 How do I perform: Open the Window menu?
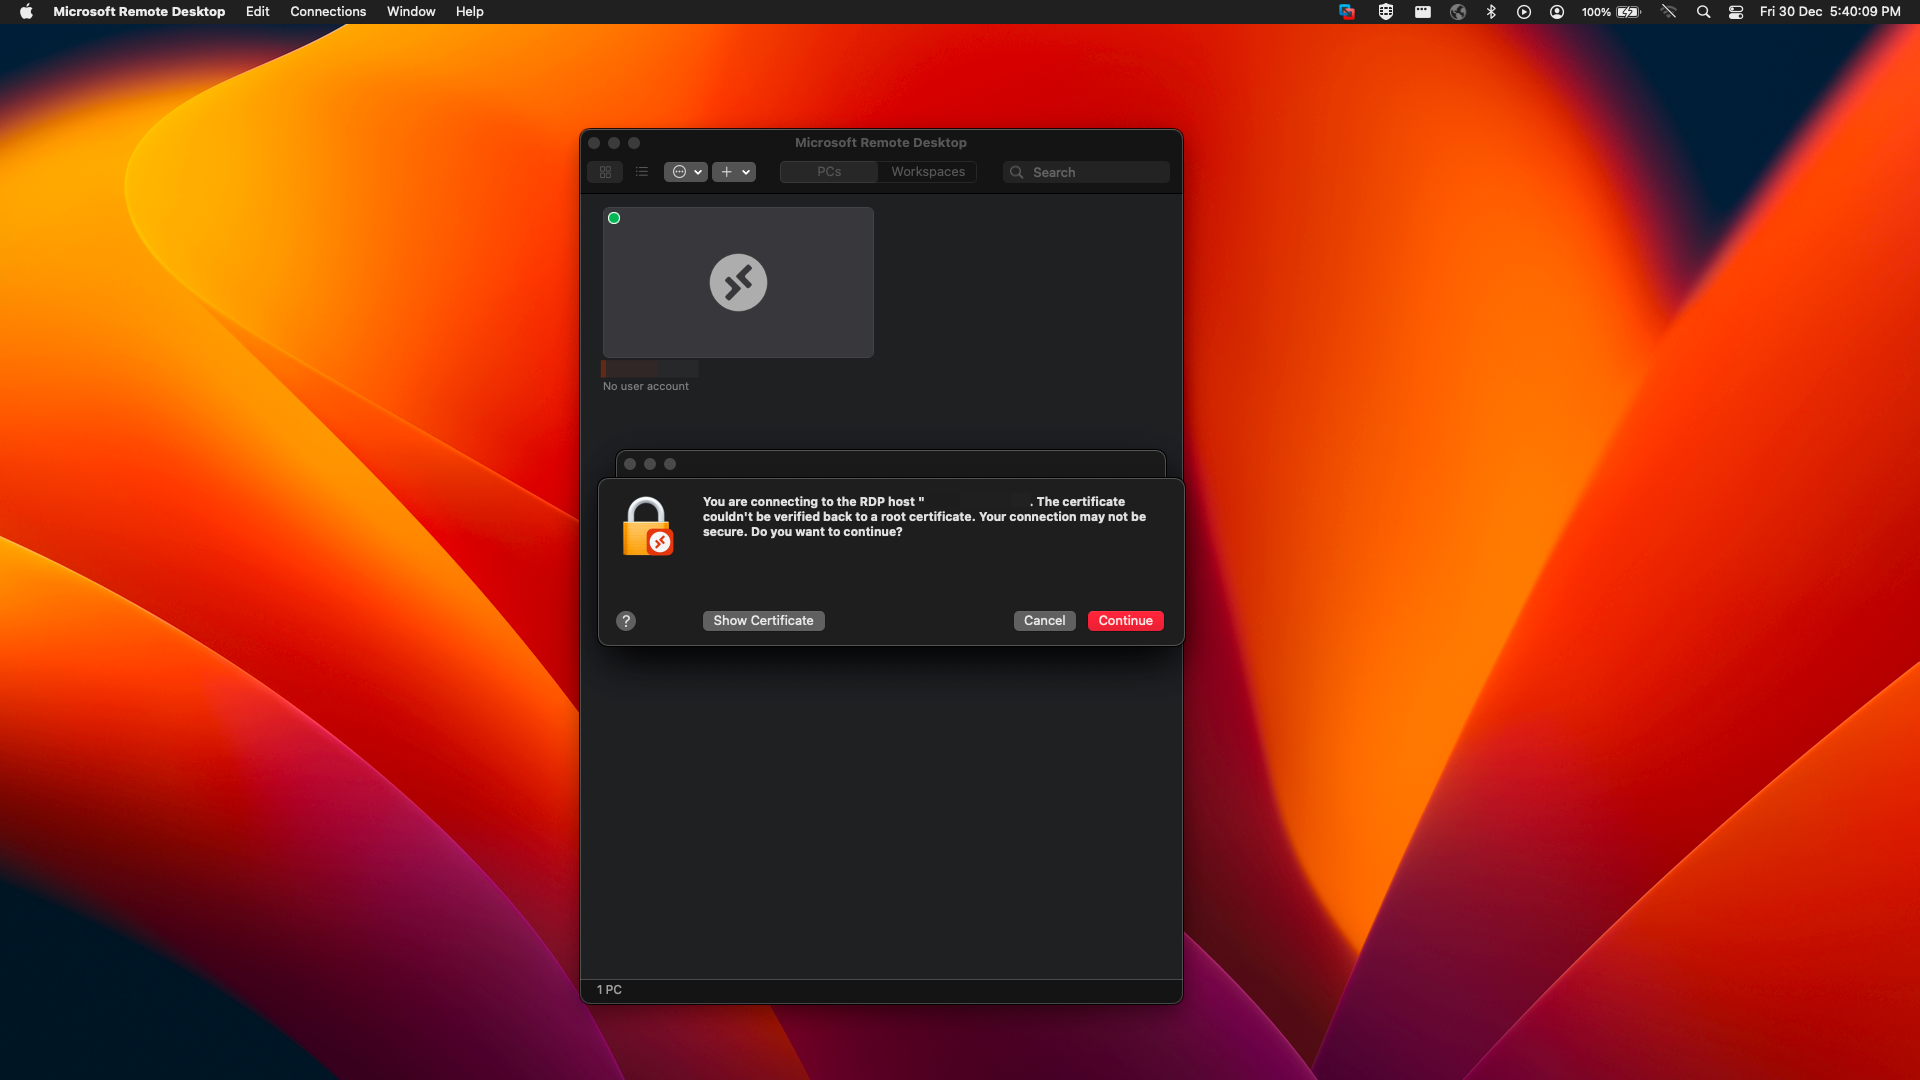coord(411,12)
